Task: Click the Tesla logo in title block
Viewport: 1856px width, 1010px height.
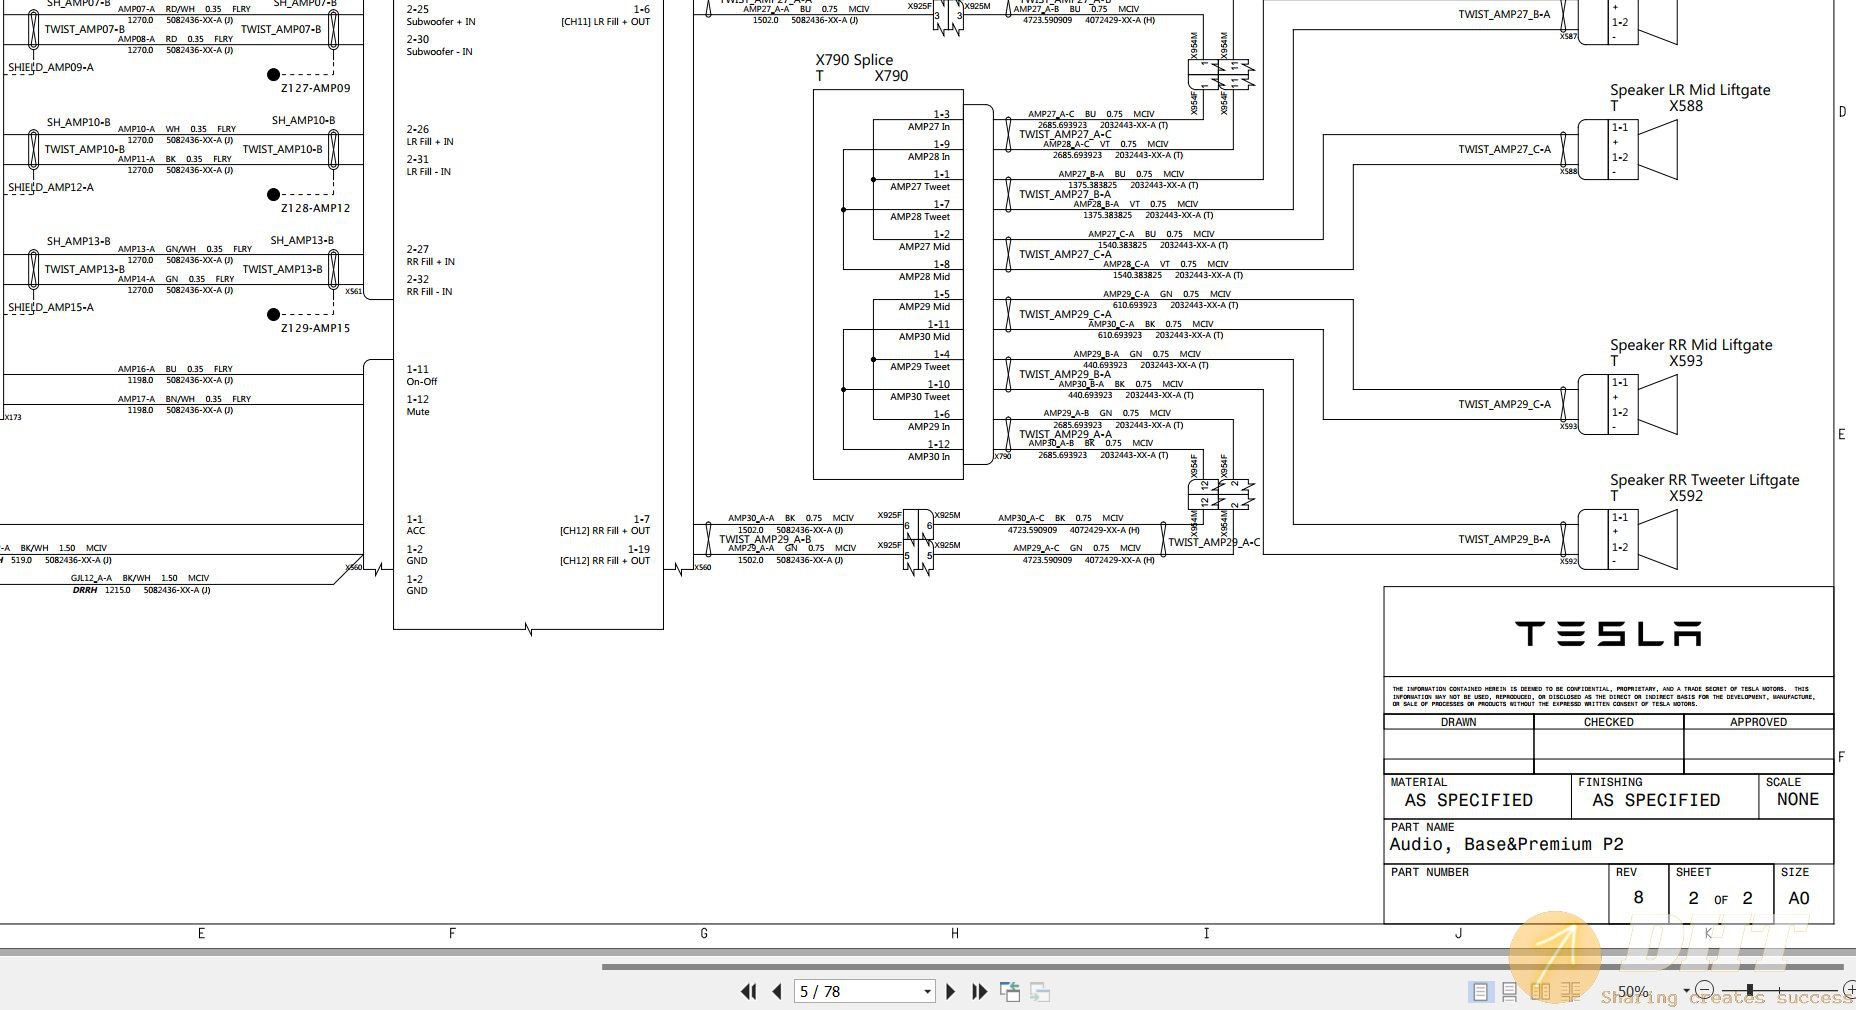Action: coord(1608,633)
